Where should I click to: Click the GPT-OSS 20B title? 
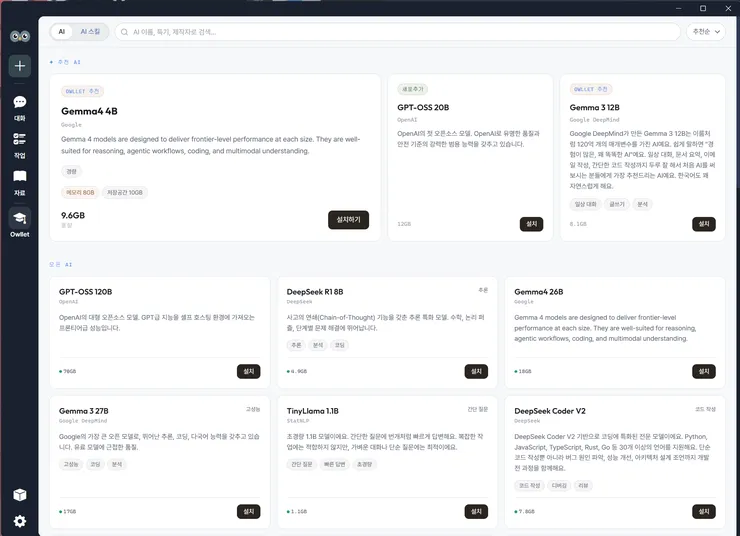coord(423,108)
